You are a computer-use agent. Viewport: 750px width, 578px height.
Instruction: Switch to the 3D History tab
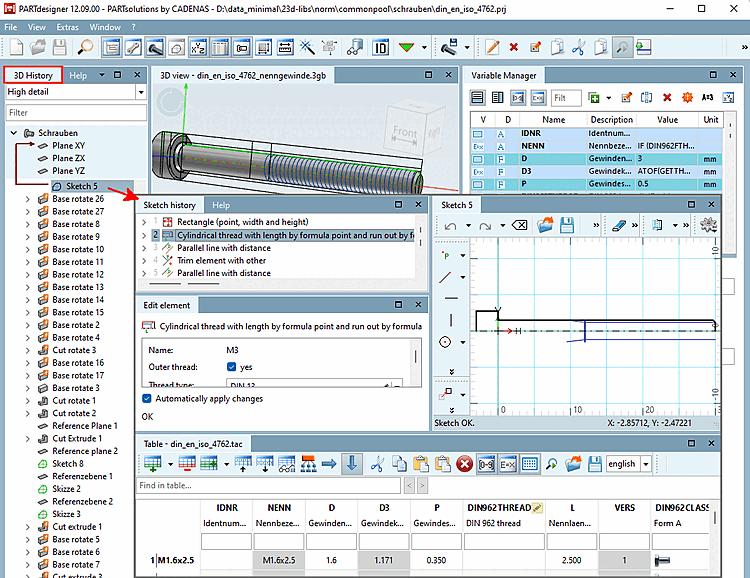(x=33, y=75)
